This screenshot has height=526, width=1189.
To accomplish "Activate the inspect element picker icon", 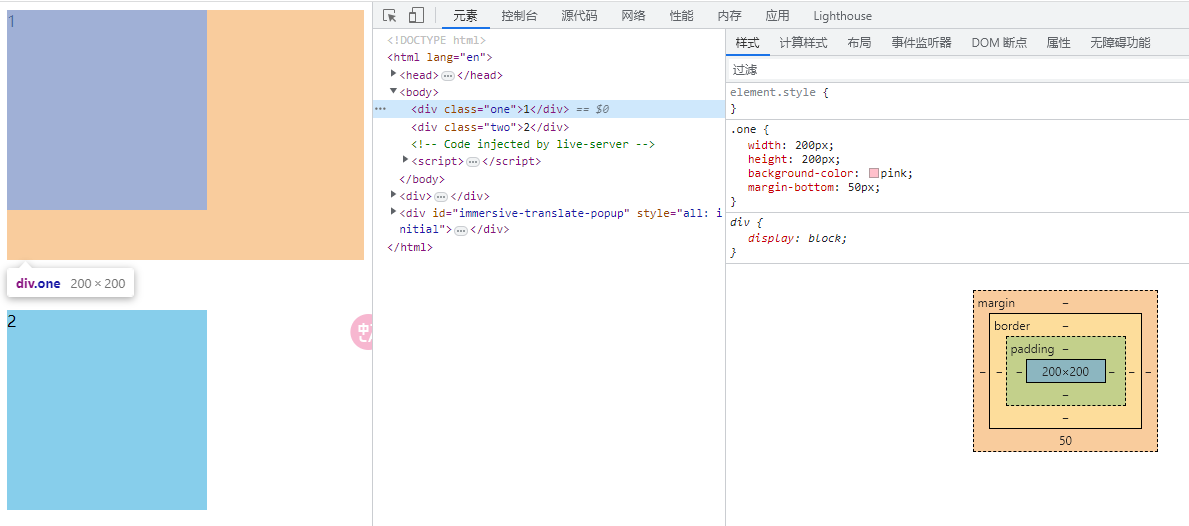I will tap(390, 15).
